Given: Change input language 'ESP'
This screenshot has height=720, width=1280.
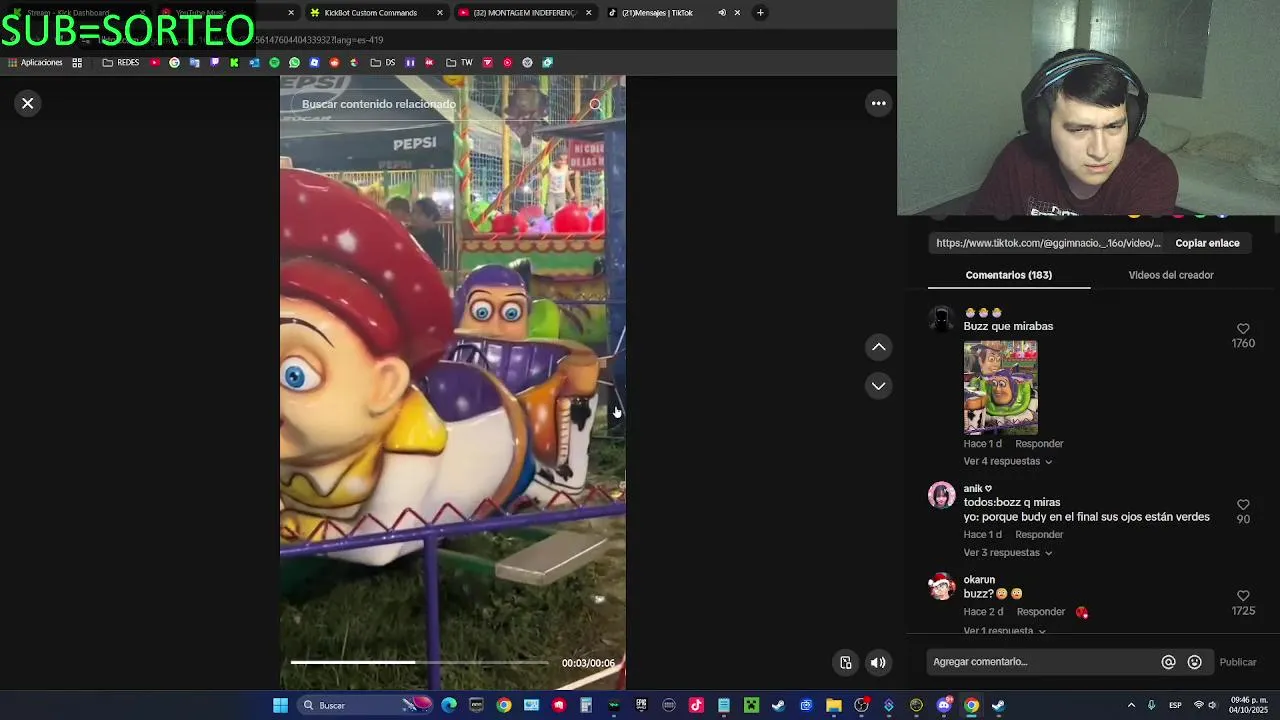Looking at the screenshot, I should pyautogui.click(x=1175, y=705).
